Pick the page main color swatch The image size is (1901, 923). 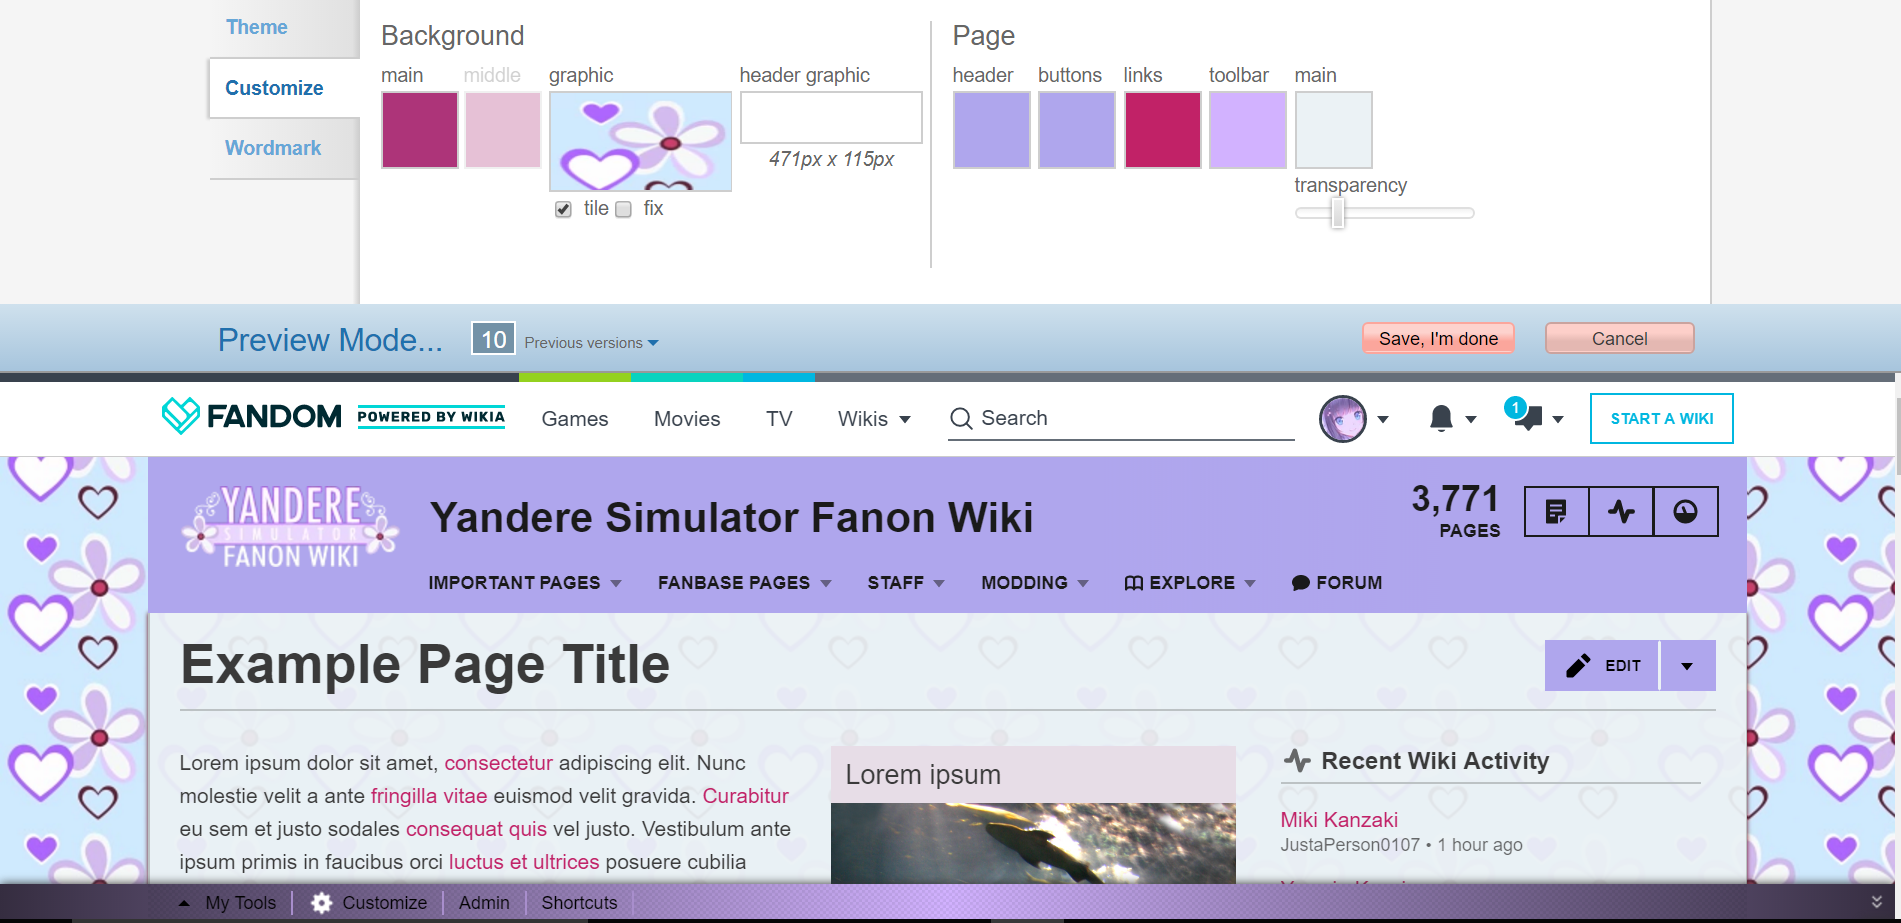click(x=1333, y=130)
